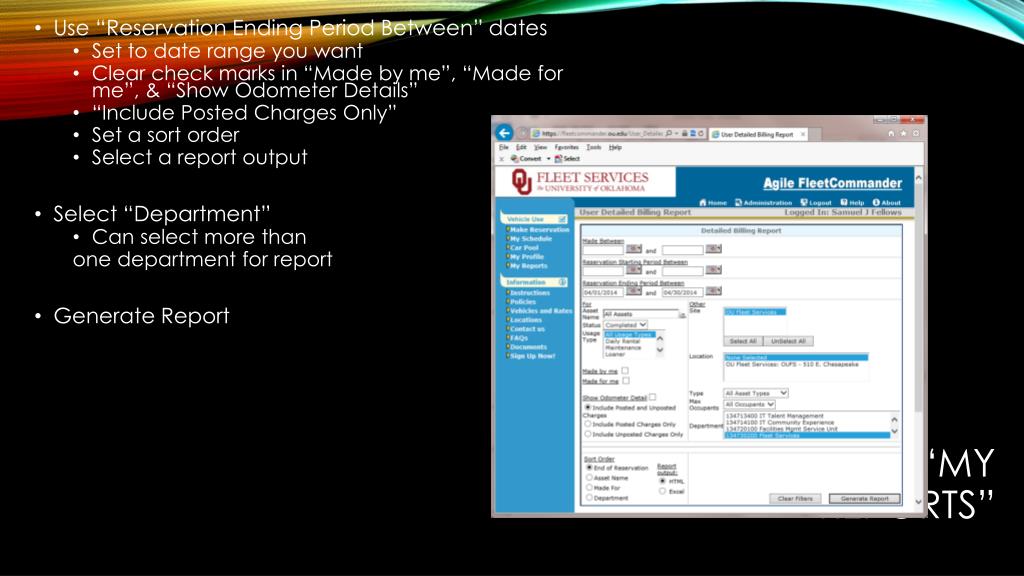Viewport: 1024px width, 576px height.
Task: Close the User Detailed Billing Report tab
Action: click(803, 134)
